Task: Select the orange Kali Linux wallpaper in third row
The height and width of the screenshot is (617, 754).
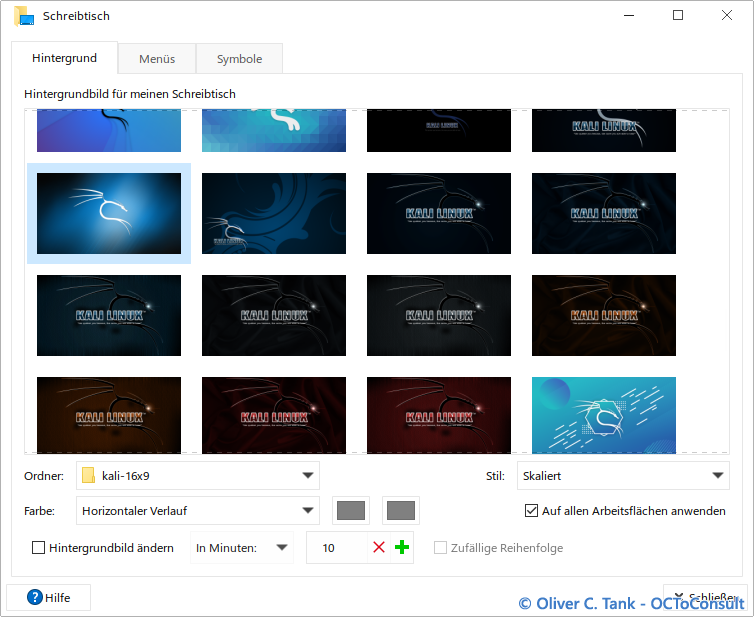Action: pos(603,315)
